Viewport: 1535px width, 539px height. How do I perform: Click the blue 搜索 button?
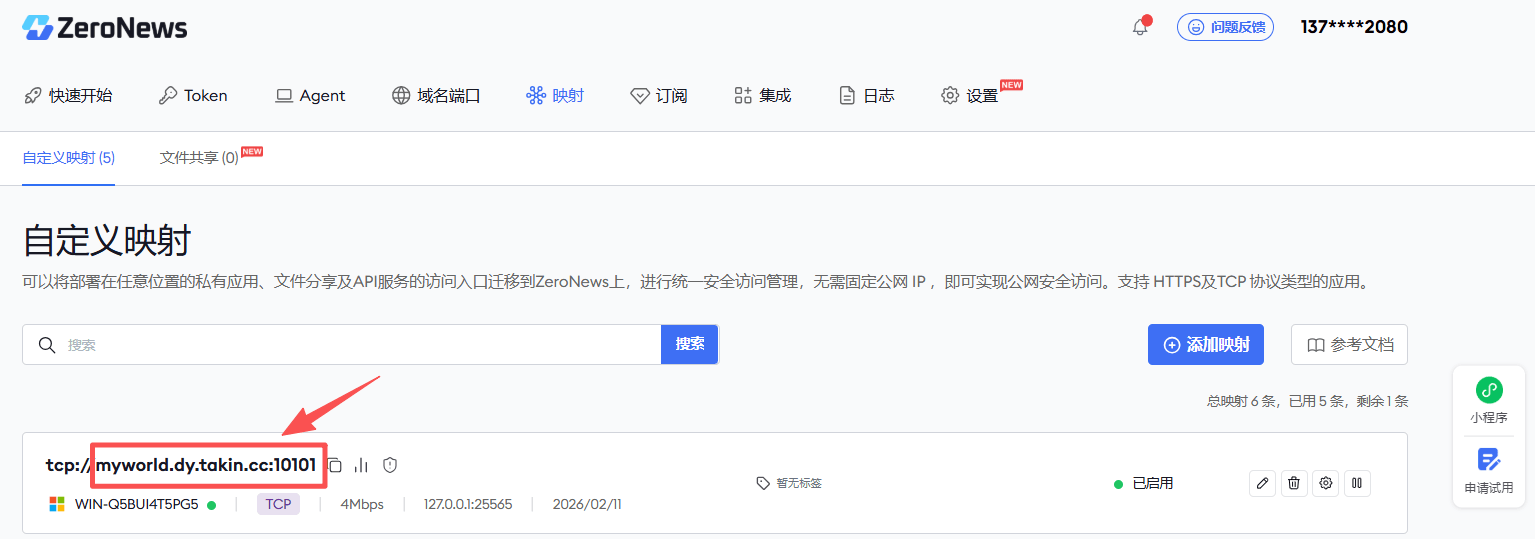(690, 344)
